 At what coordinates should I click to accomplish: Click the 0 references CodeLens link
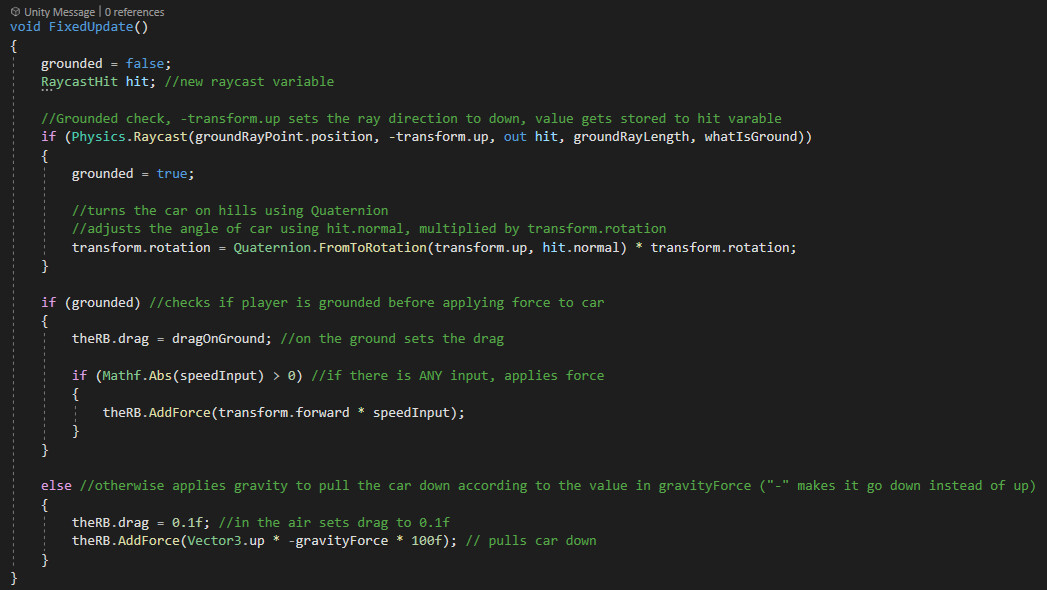coord(135,12)
